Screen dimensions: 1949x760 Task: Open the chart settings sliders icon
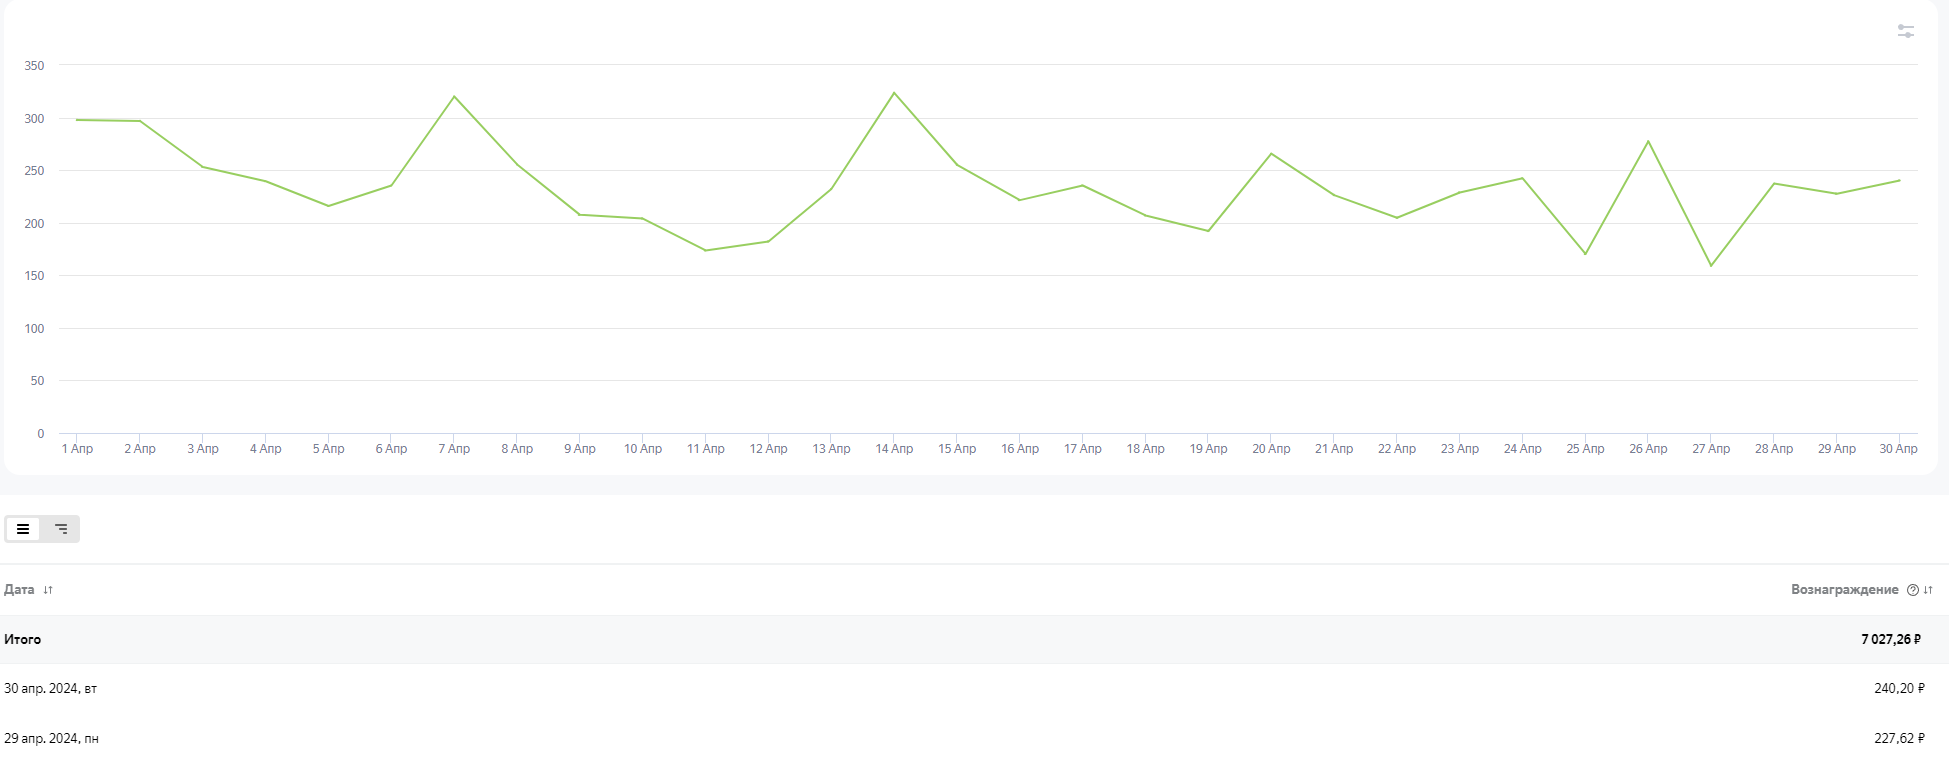click(1905, 32)
